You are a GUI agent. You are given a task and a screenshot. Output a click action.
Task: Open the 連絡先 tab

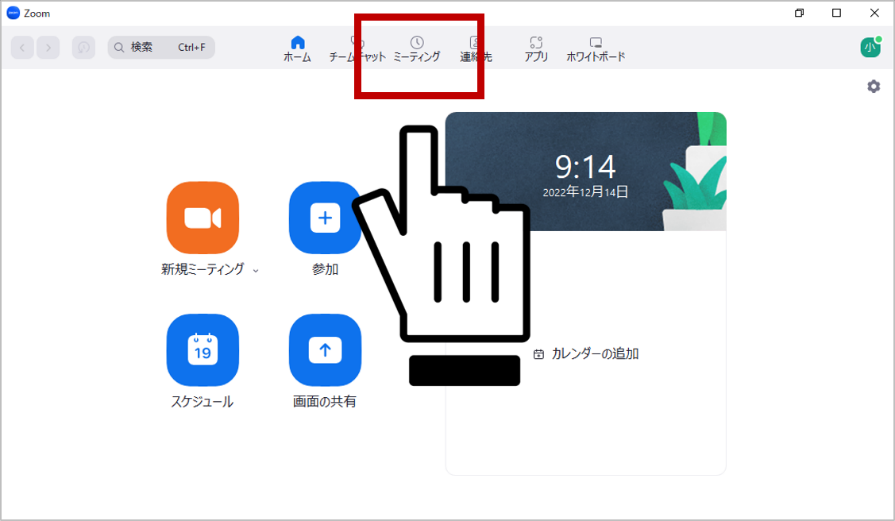tap(475, 49)
